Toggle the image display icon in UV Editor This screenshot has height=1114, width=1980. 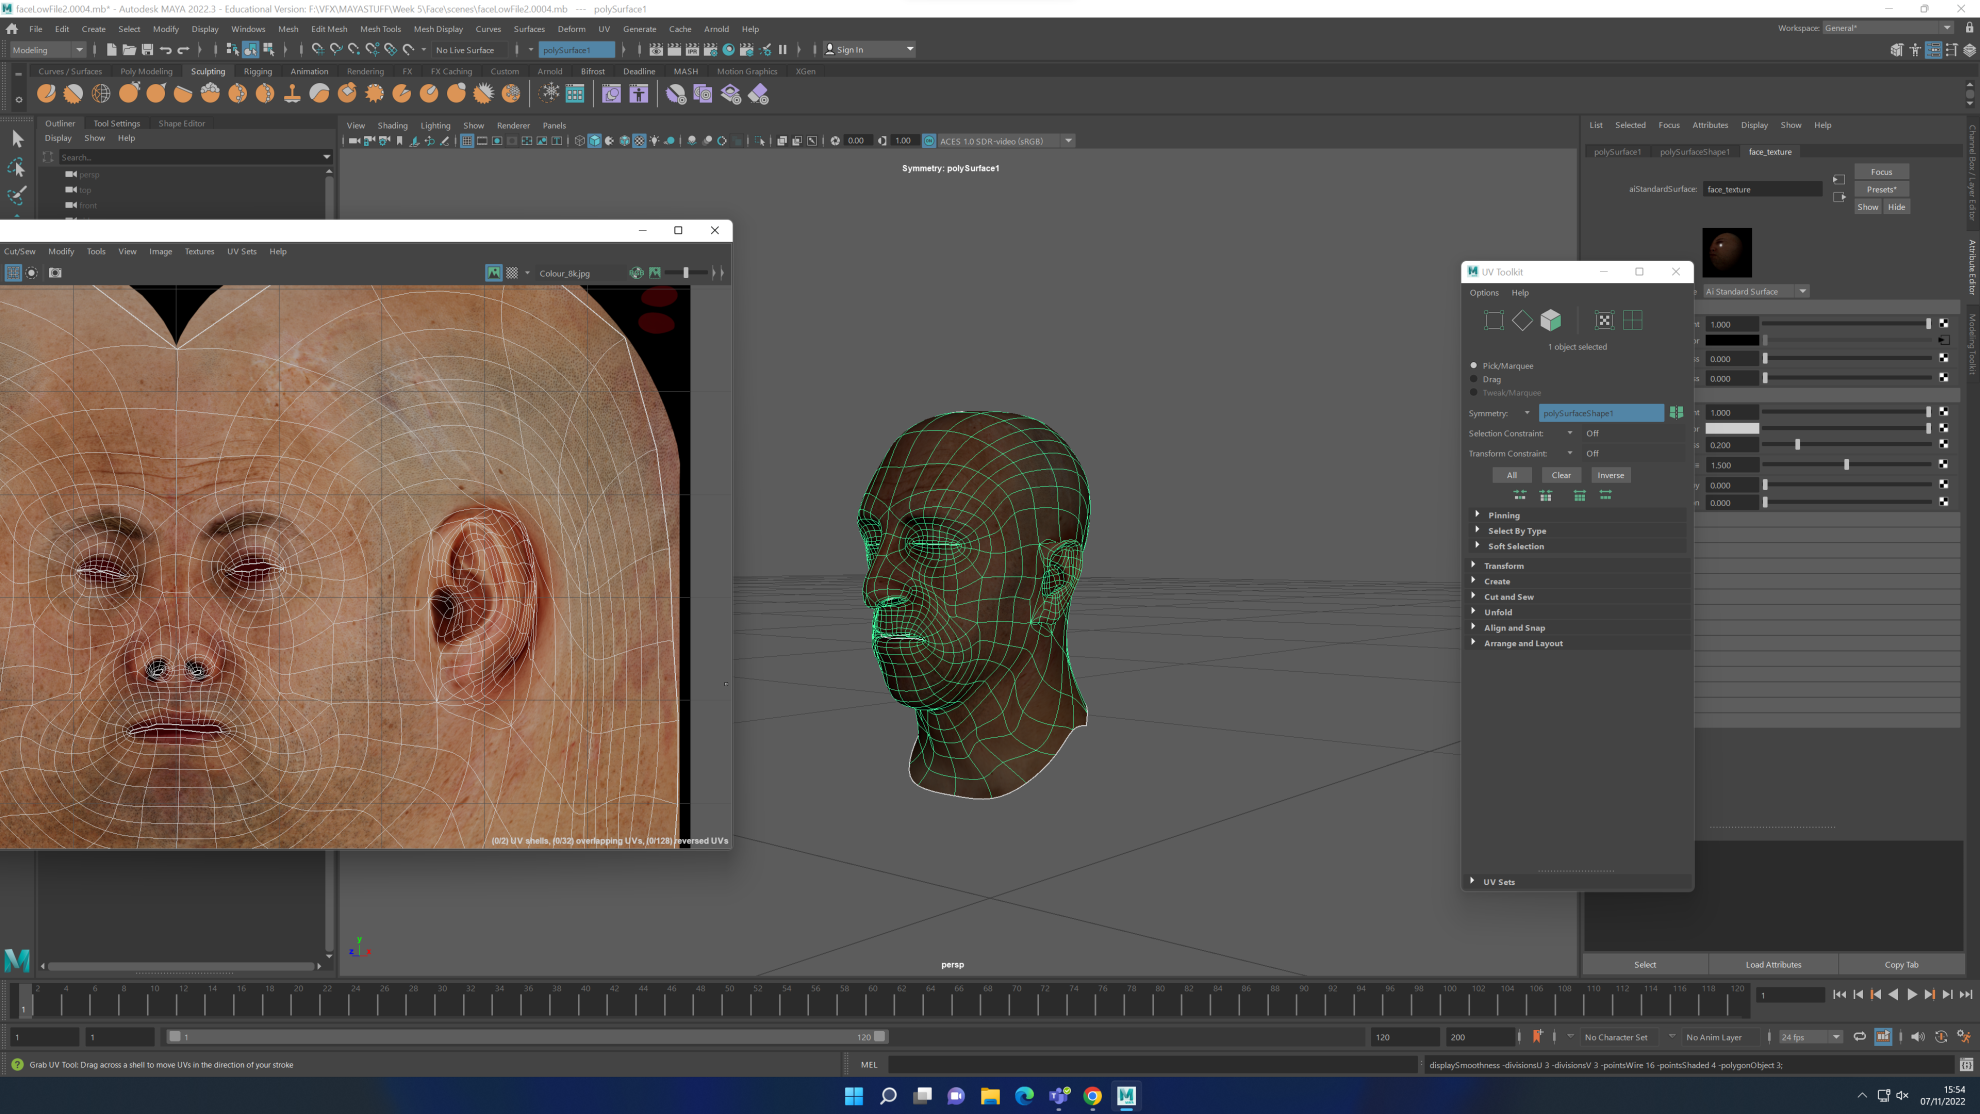(x=494, y=273)
